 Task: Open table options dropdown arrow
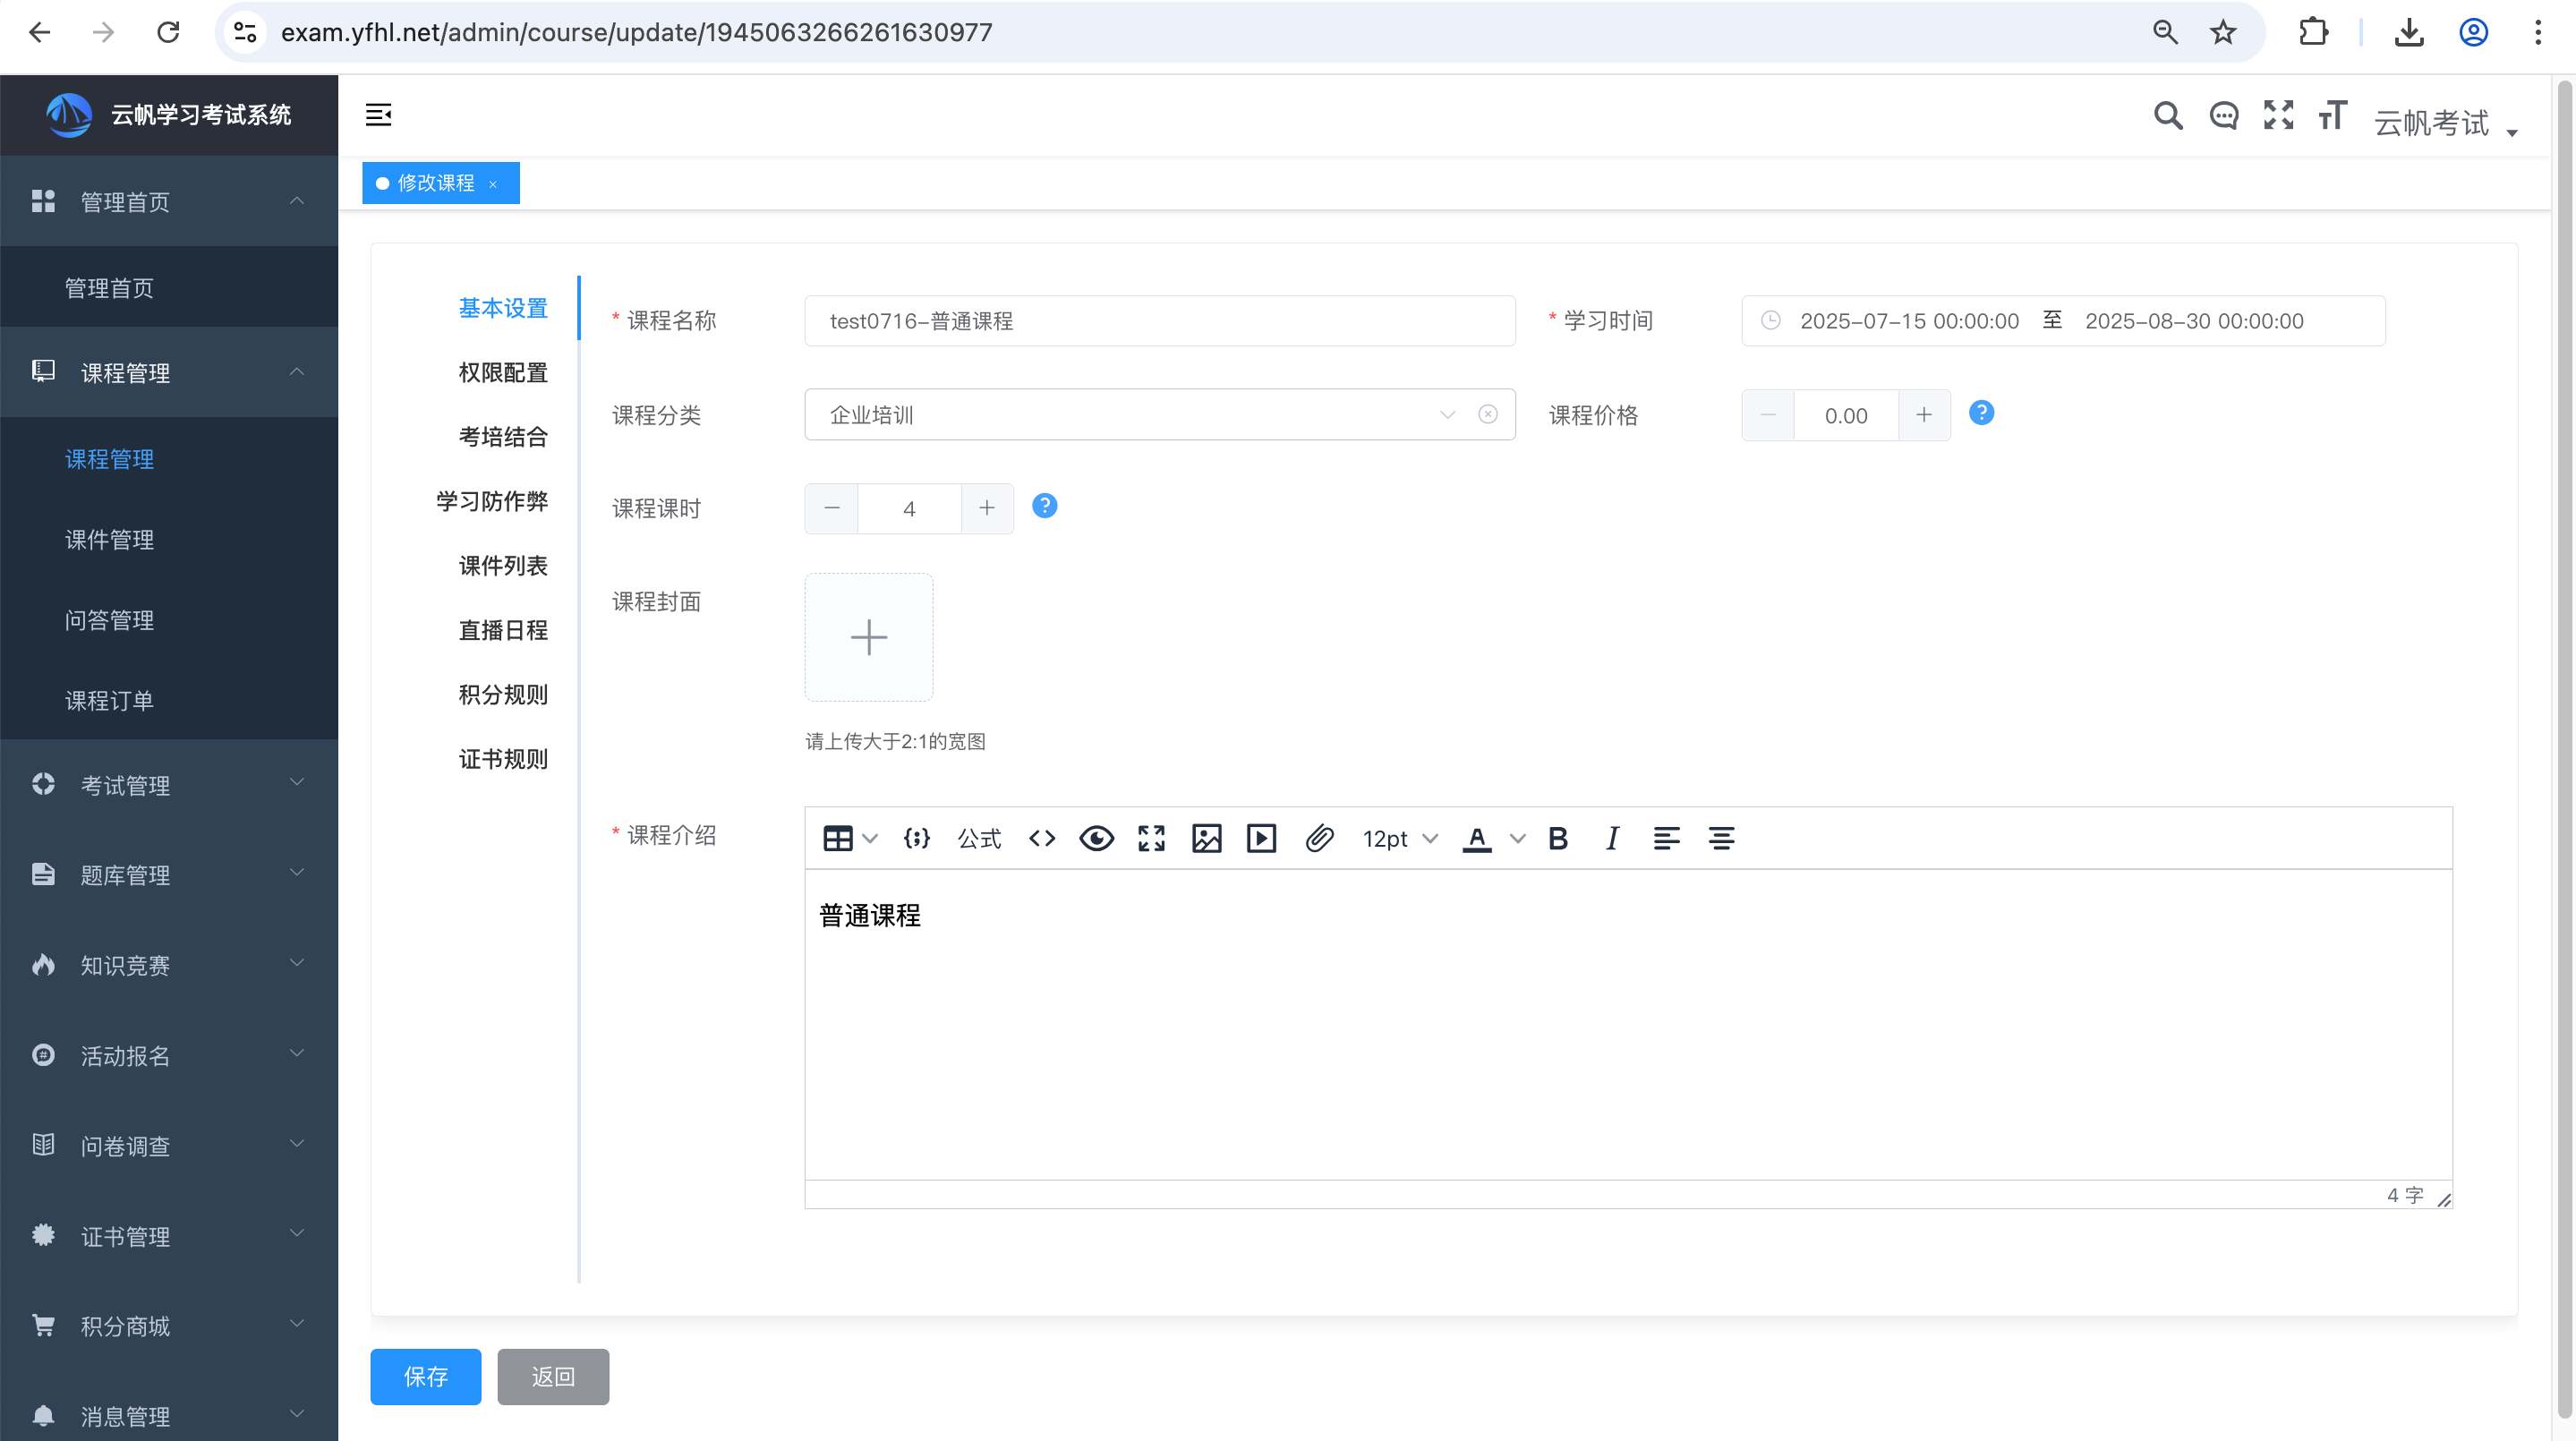point(870,838)
